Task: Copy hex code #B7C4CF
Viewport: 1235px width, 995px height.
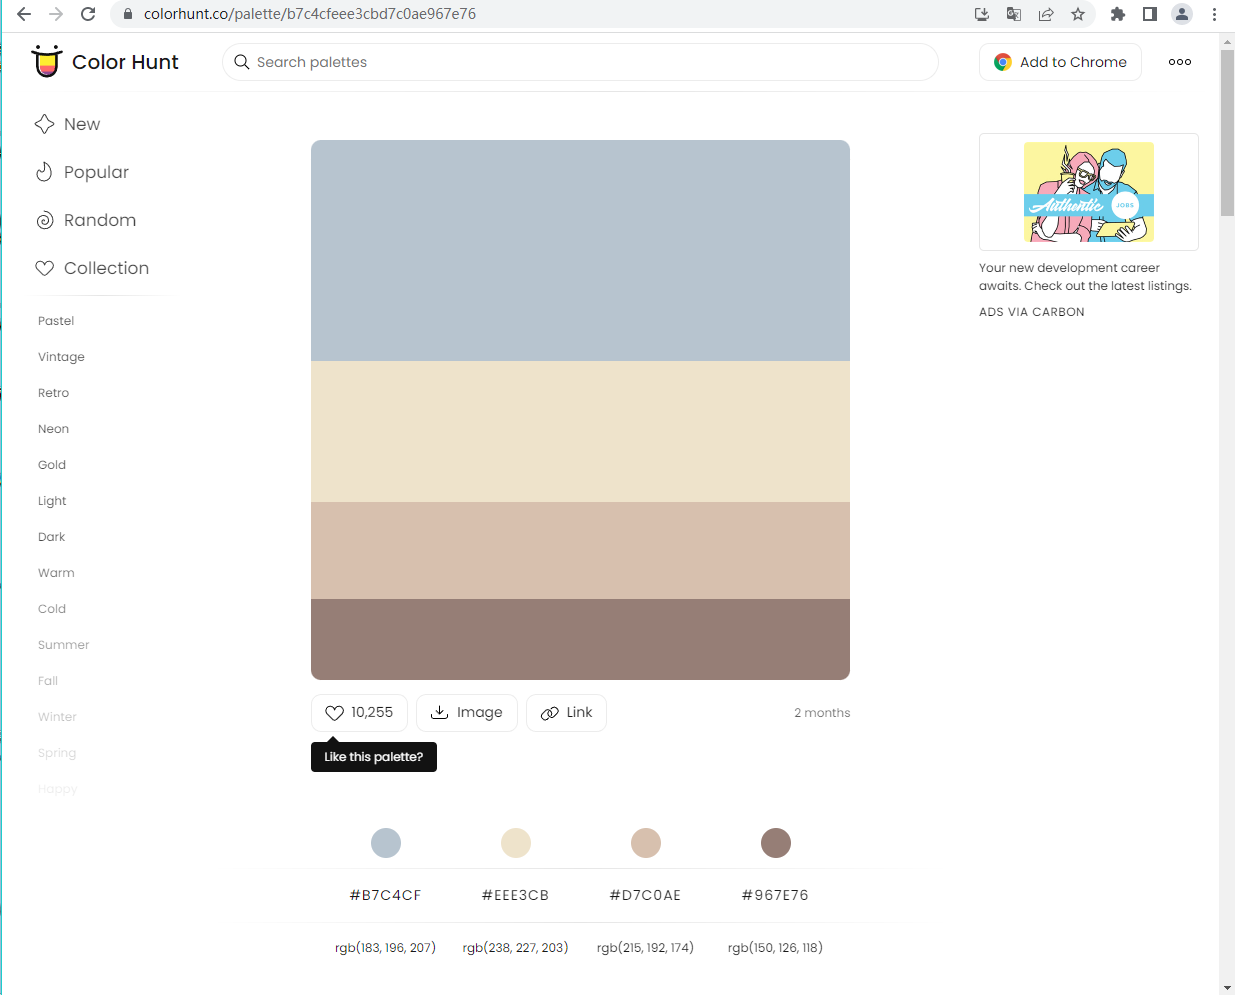Action: (385, 895)
